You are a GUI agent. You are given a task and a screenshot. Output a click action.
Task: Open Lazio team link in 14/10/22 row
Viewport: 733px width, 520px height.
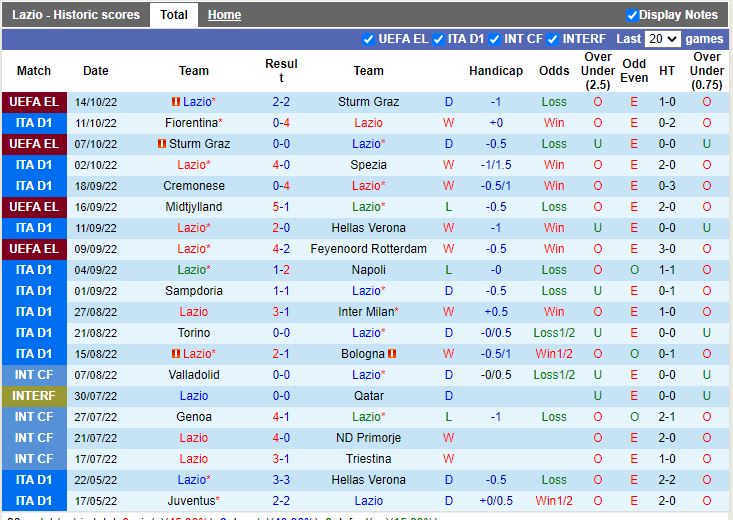click(x=199, y=101)
